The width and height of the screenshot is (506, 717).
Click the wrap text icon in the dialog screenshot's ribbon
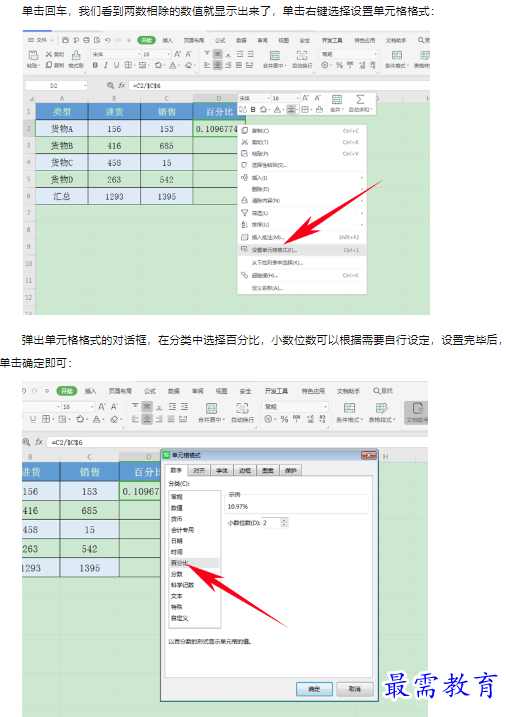point(242,408)
